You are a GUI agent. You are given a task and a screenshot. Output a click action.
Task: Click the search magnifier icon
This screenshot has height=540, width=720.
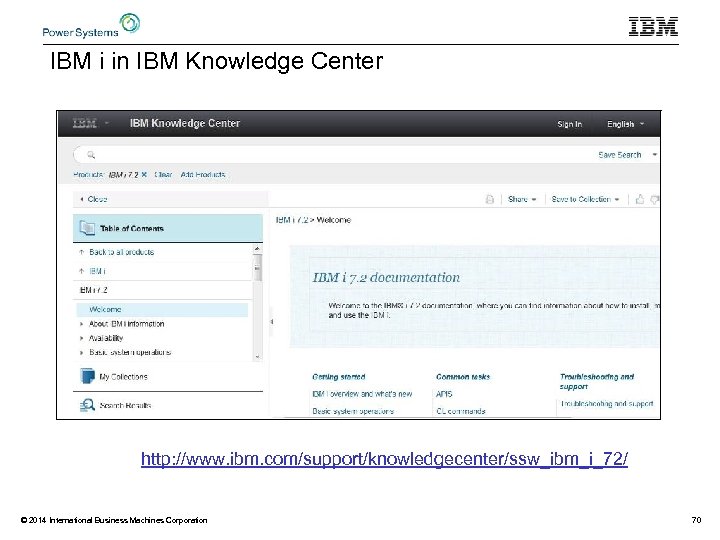point(91,155)
